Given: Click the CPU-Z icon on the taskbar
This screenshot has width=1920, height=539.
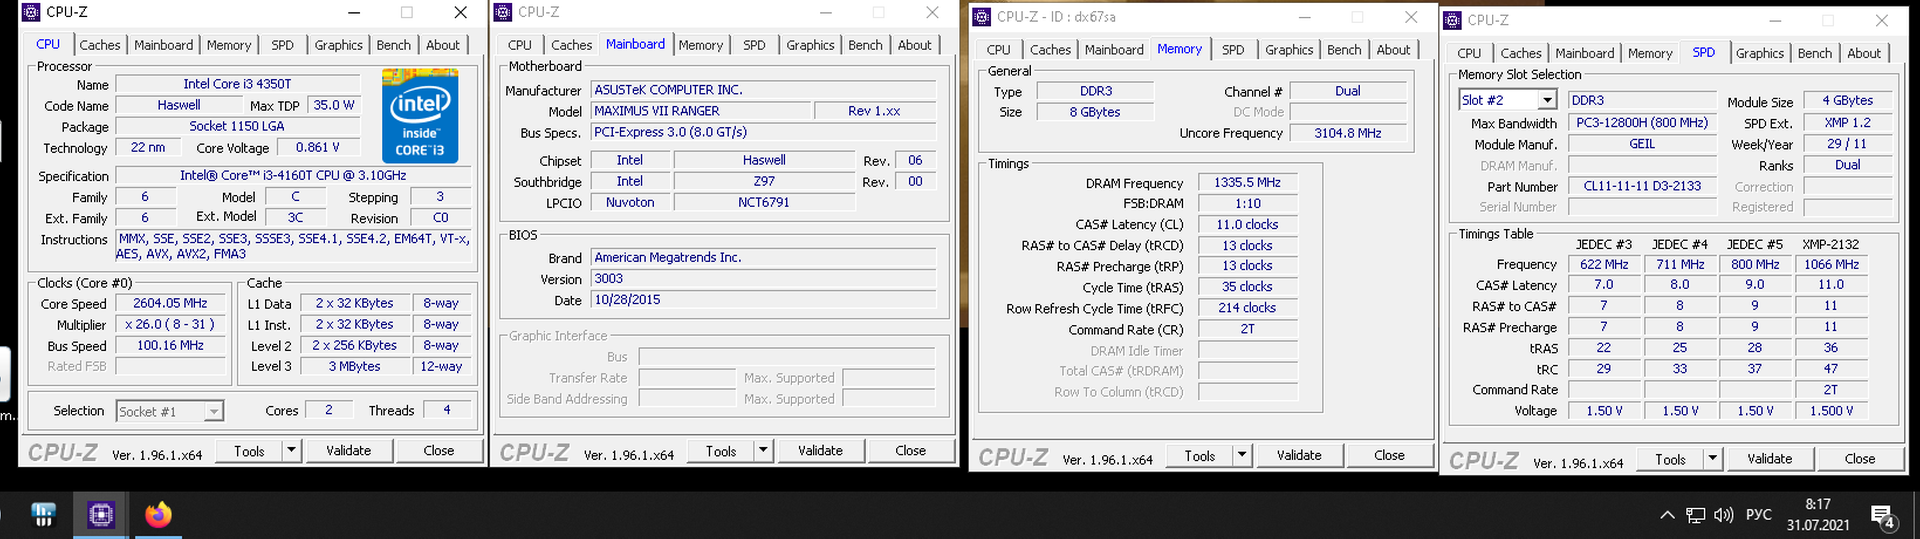Looking at the screenshot, I should [x=101, y=515].
